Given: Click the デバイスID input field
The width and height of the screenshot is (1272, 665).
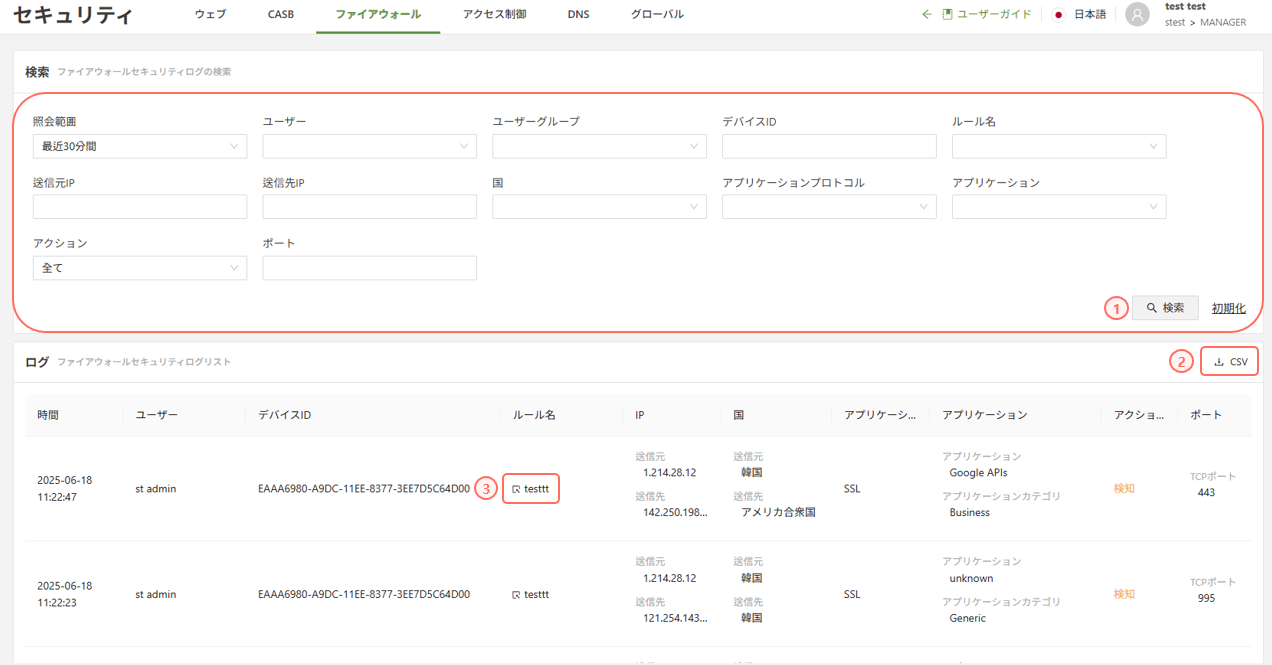Looking at the screenshot, I should [x=829, y=146].
